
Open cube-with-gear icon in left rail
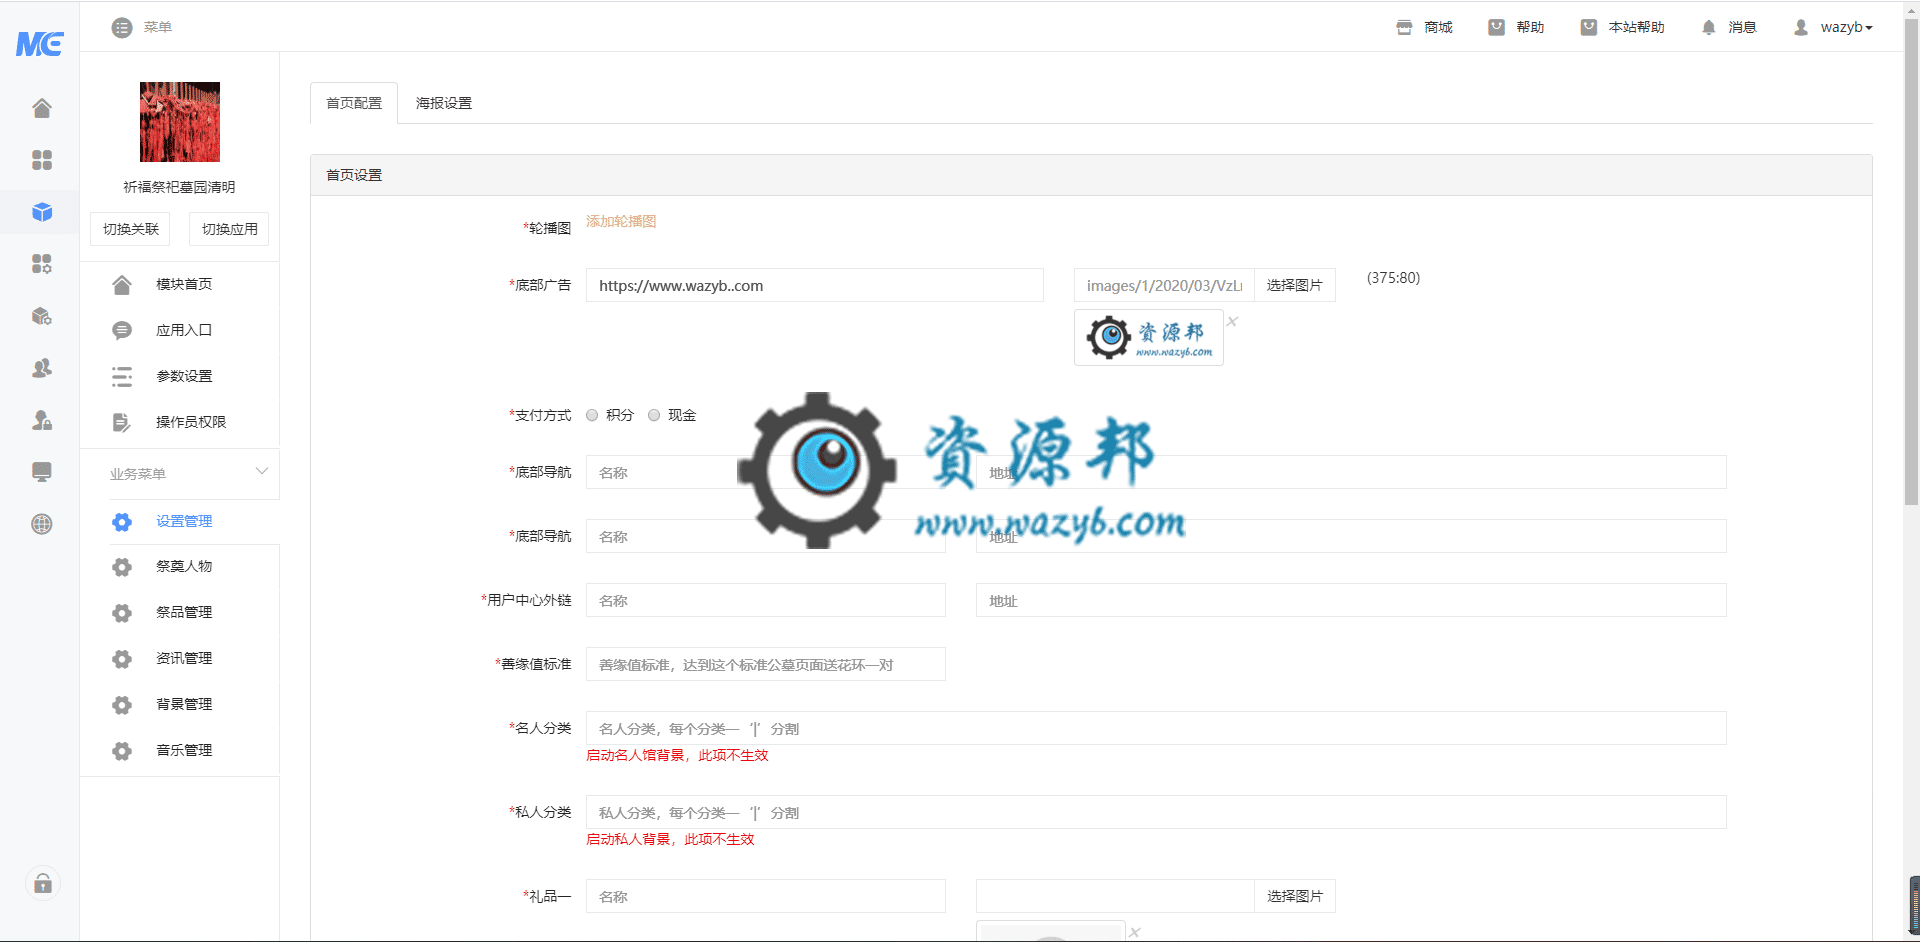[42, 316]
